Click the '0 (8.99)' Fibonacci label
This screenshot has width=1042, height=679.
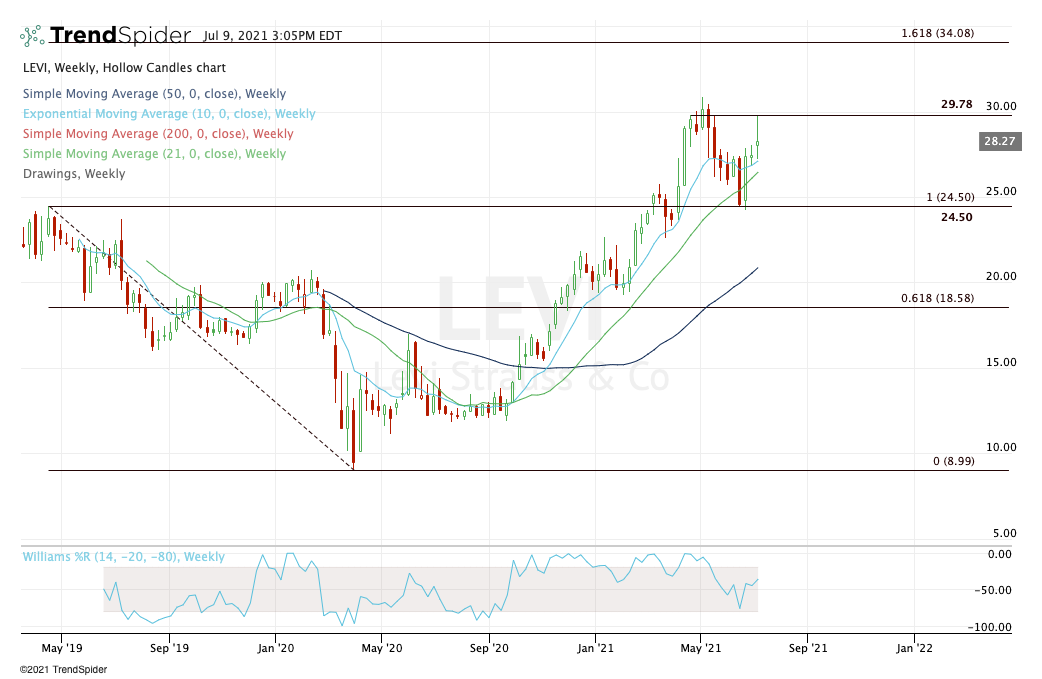coord(954,461)
